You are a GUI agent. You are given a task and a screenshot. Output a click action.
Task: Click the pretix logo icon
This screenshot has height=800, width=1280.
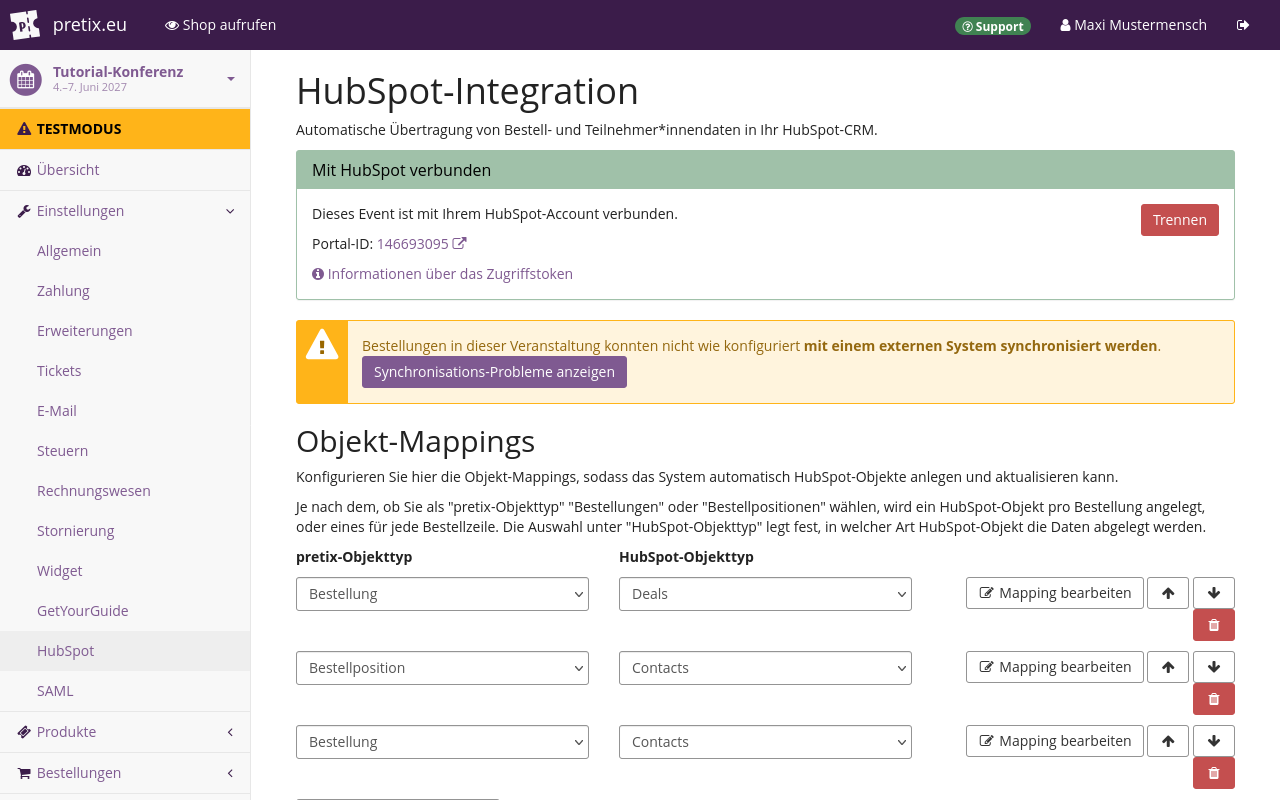[25, 25]
